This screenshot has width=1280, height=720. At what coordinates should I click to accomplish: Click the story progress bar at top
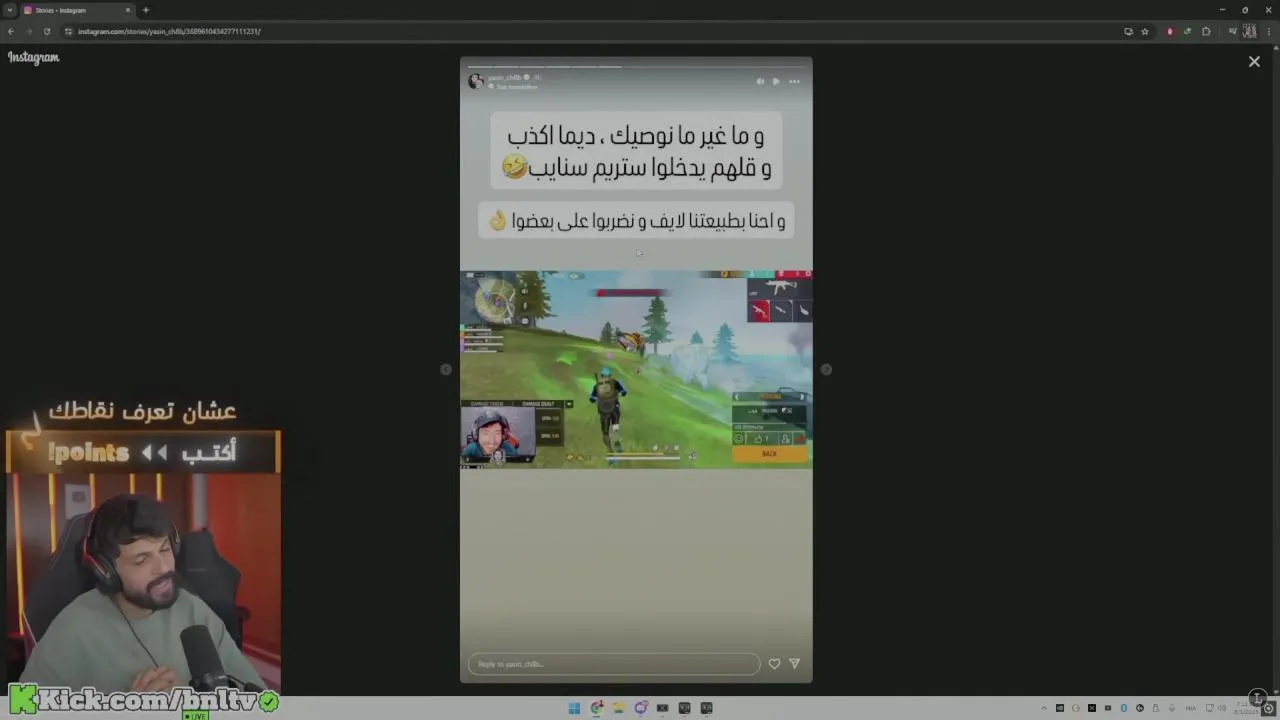click(x=636, y=67)
